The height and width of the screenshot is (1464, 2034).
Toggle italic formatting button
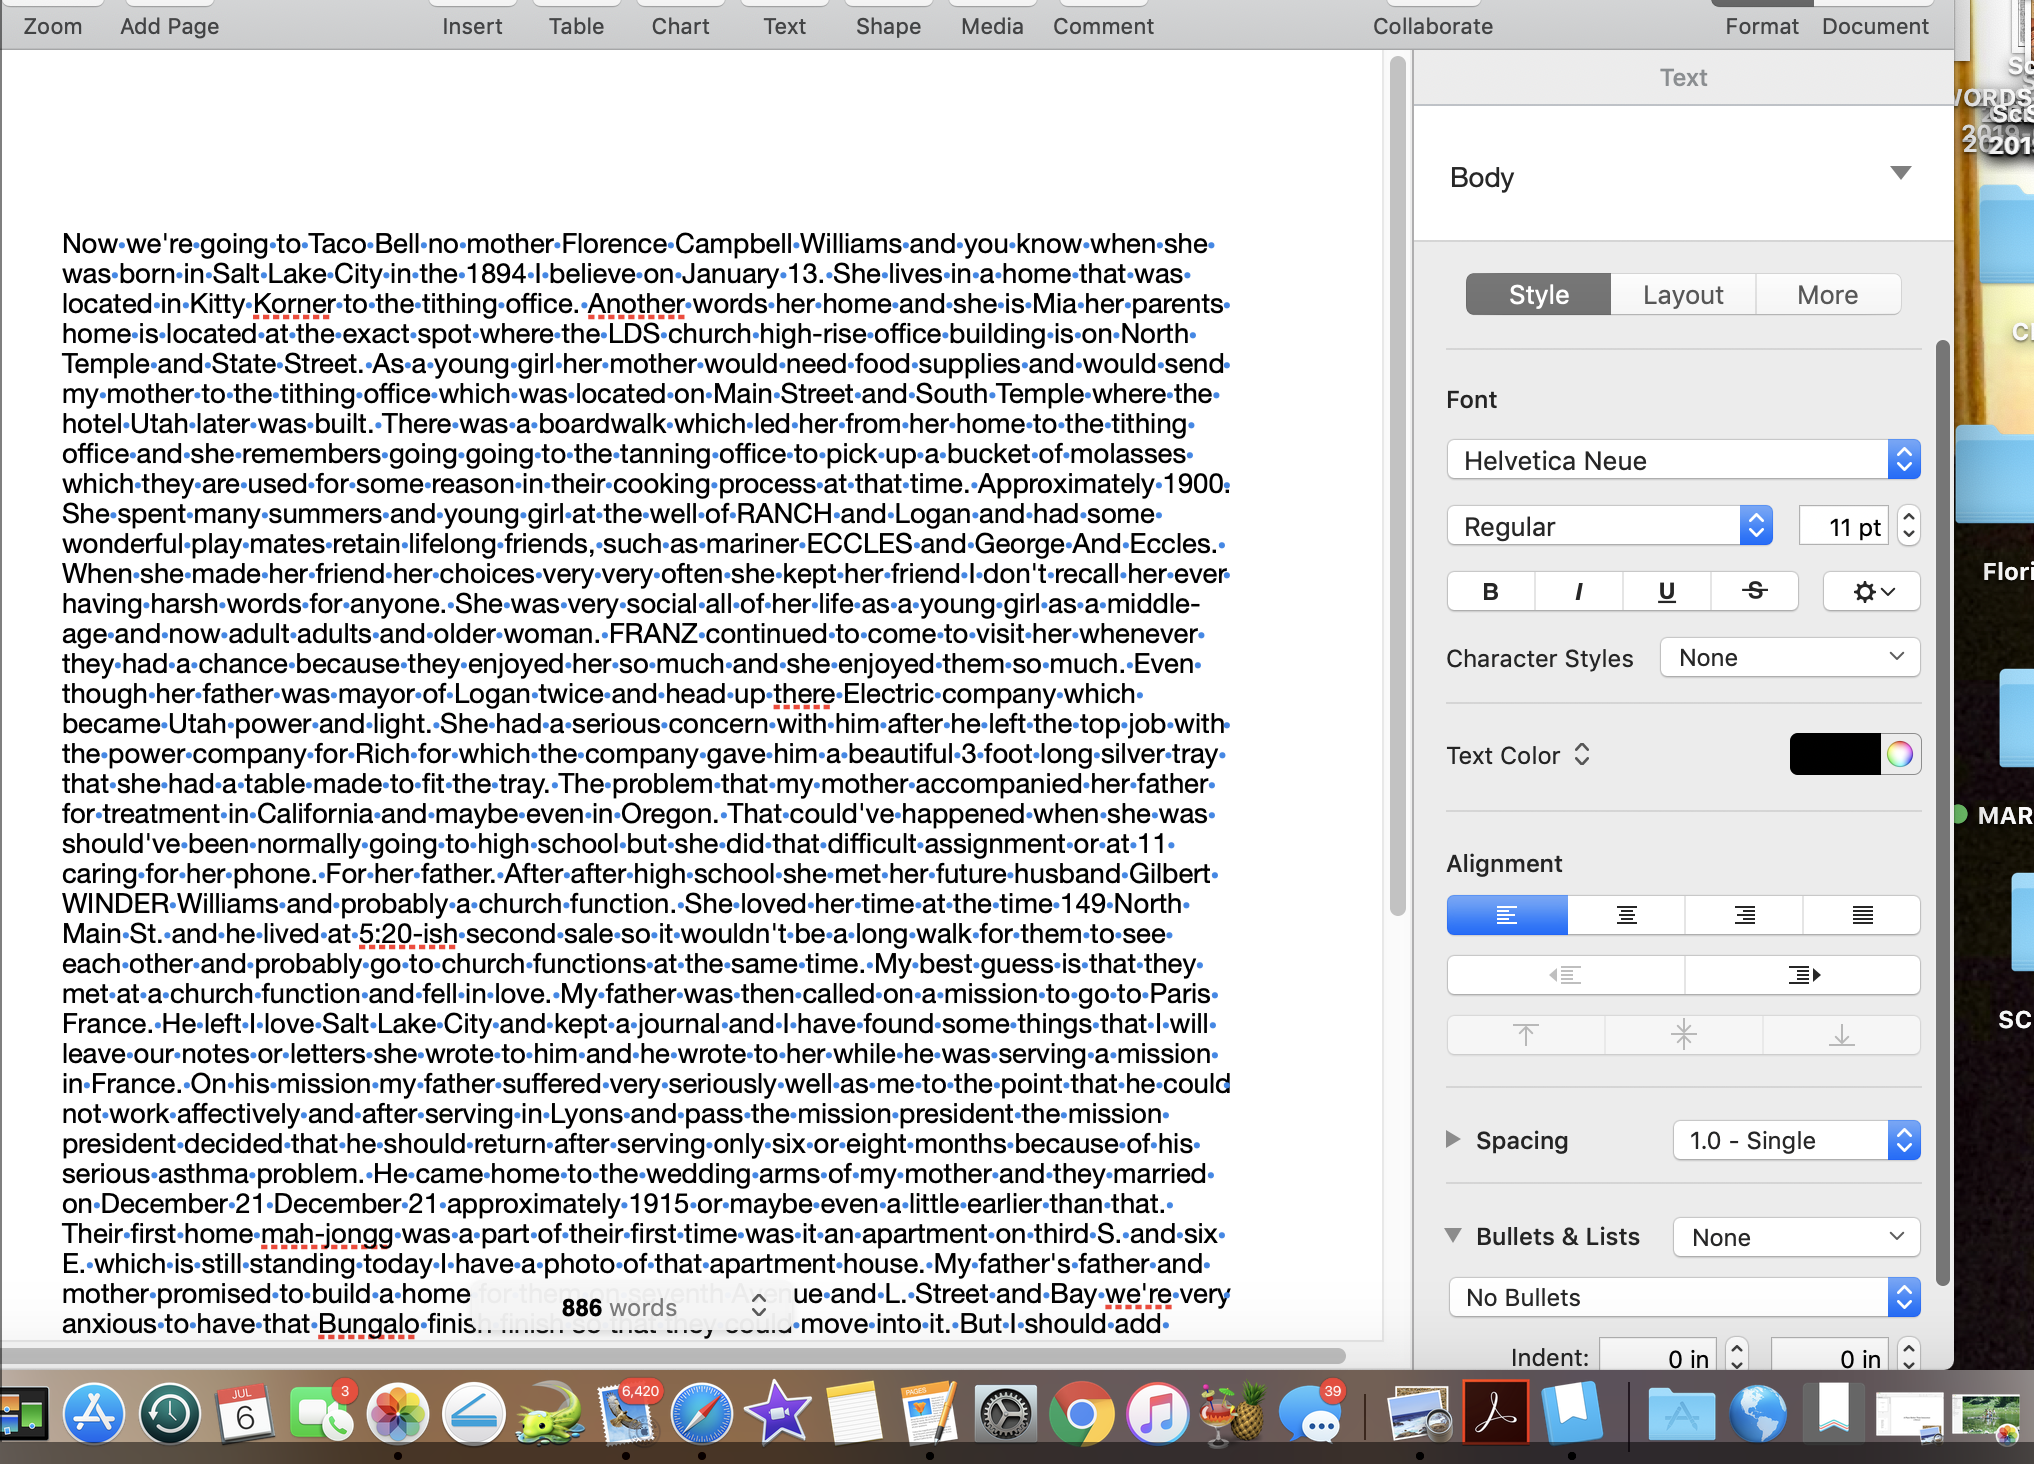[x=1578, y=591]
